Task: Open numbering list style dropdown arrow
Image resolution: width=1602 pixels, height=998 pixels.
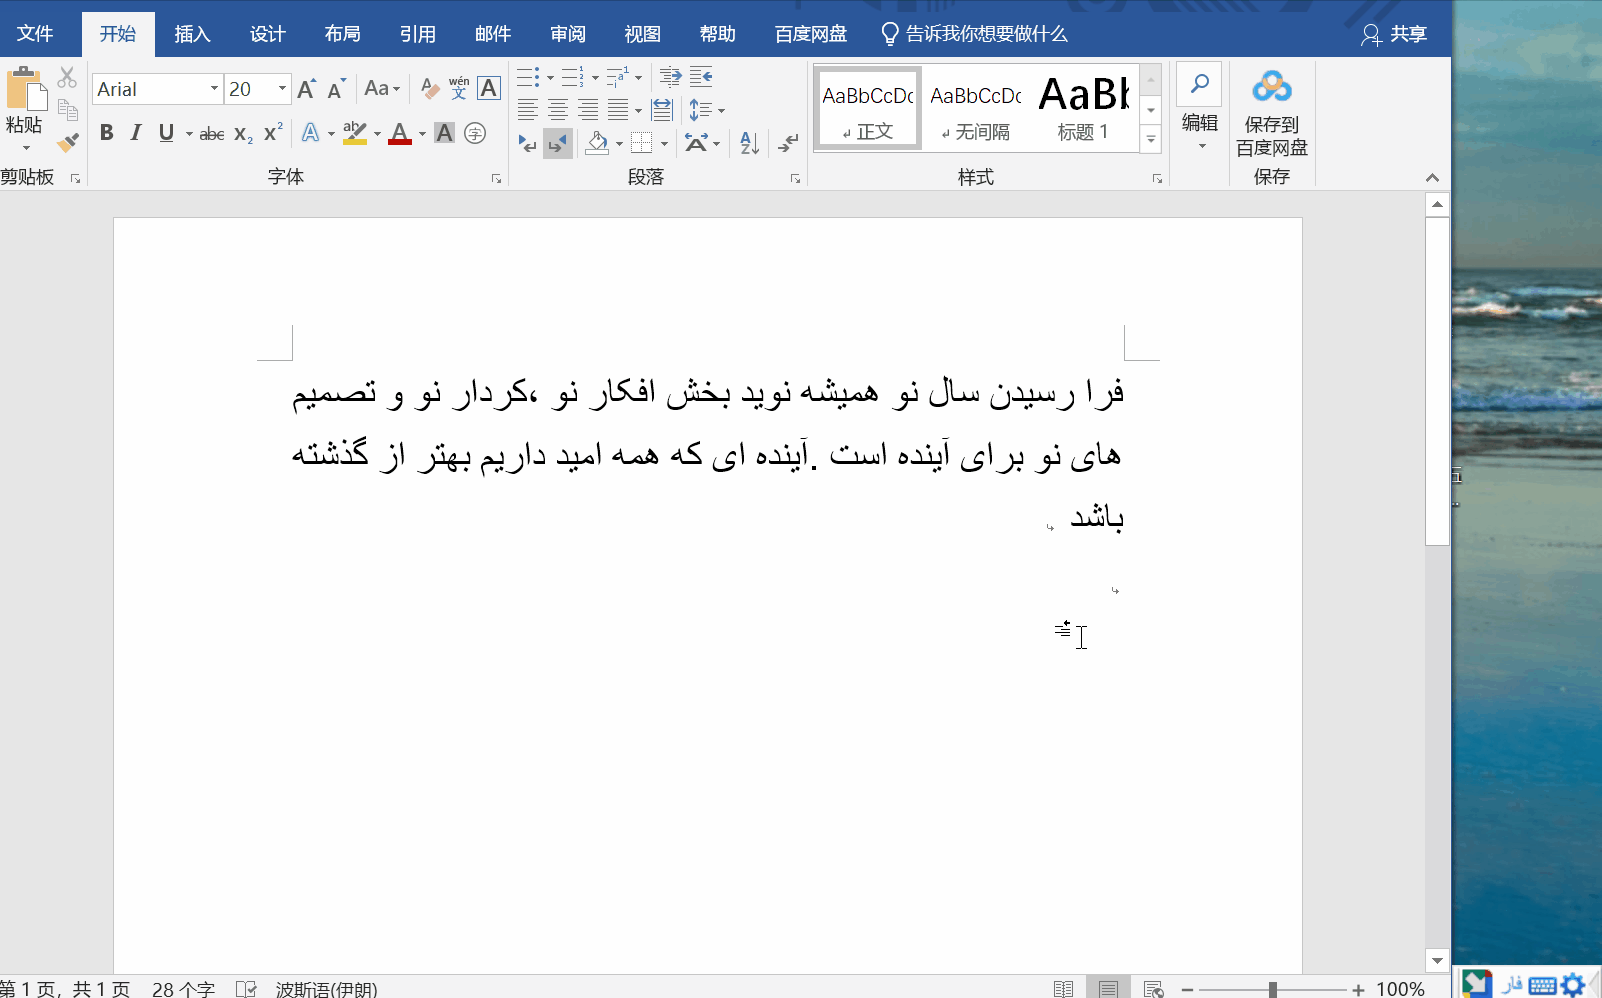Action: click(595, 78)
